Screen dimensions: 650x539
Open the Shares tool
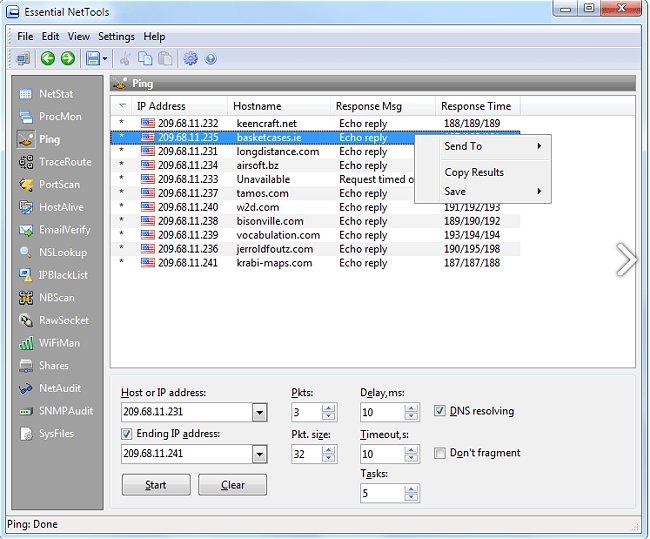click(44, 365)
